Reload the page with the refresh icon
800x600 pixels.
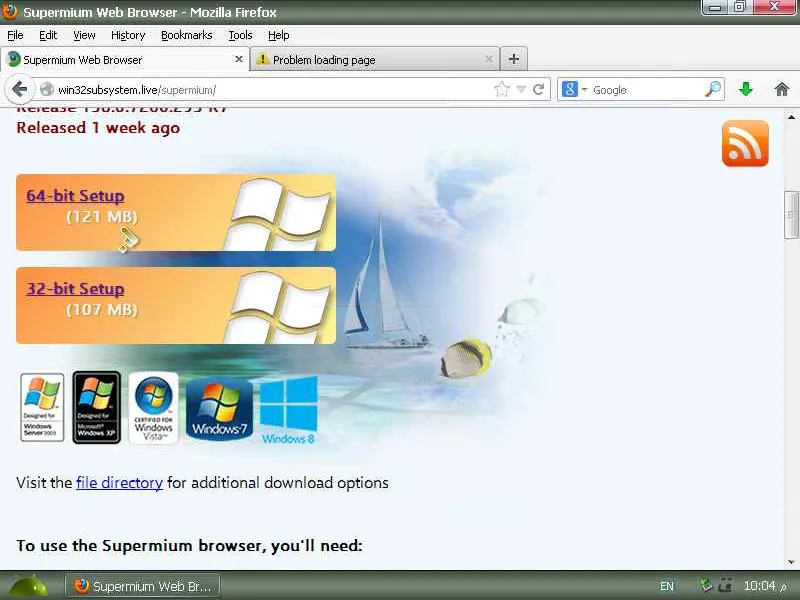click(538, 90)
